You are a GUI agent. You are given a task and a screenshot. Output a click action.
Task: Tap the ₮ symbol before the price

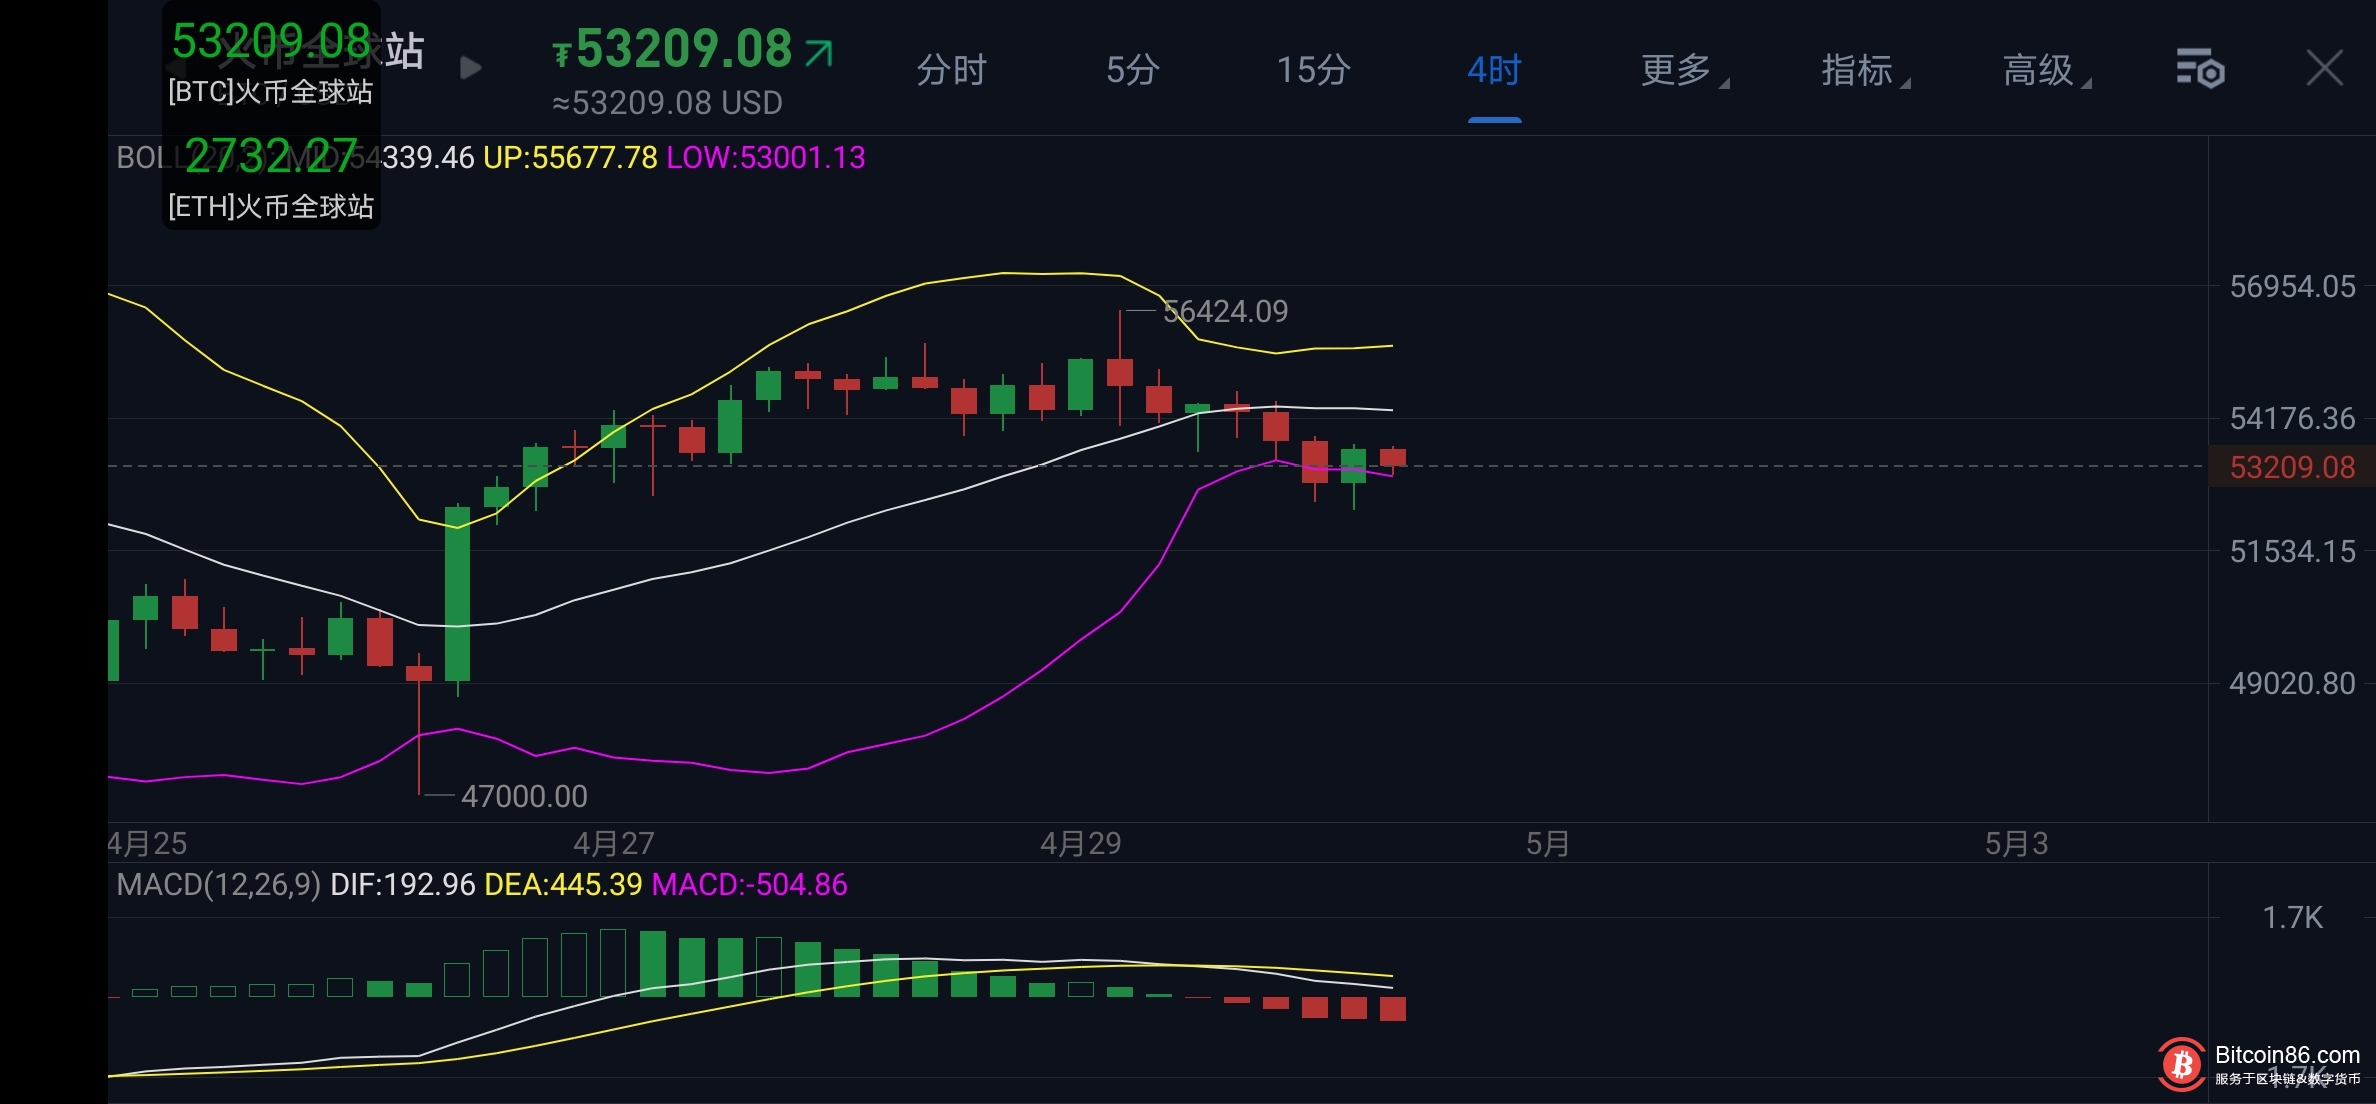pyautogui.click(x=562, y=54)
